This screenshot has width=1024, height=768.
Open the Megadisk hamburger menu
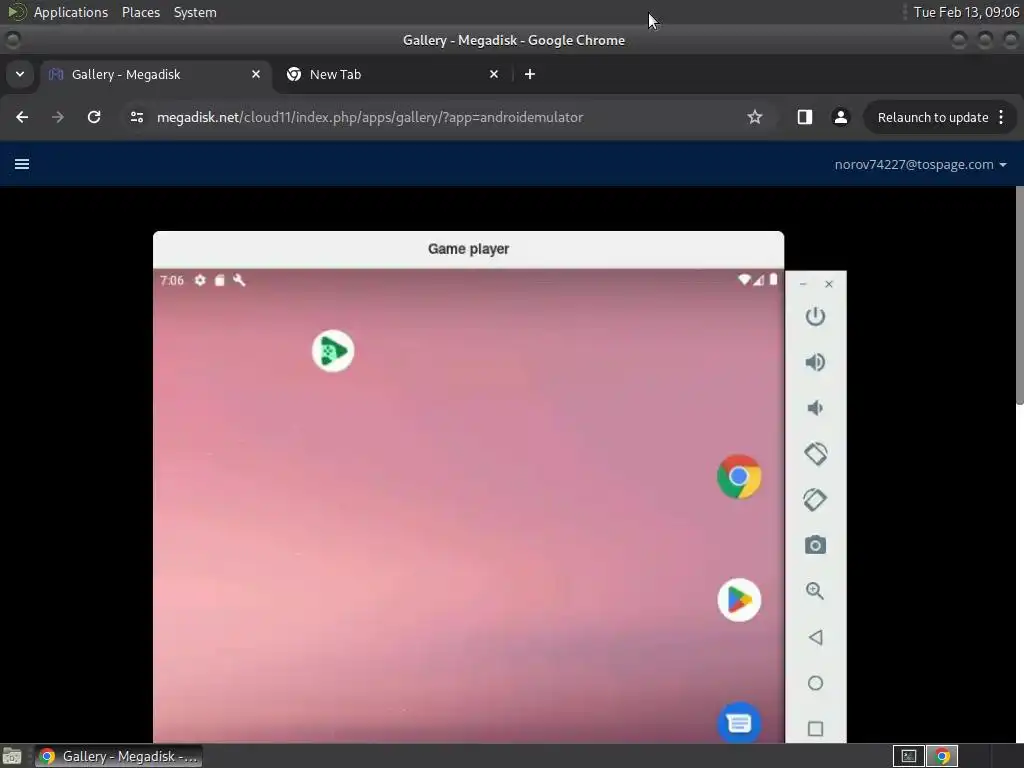(22, 164)
